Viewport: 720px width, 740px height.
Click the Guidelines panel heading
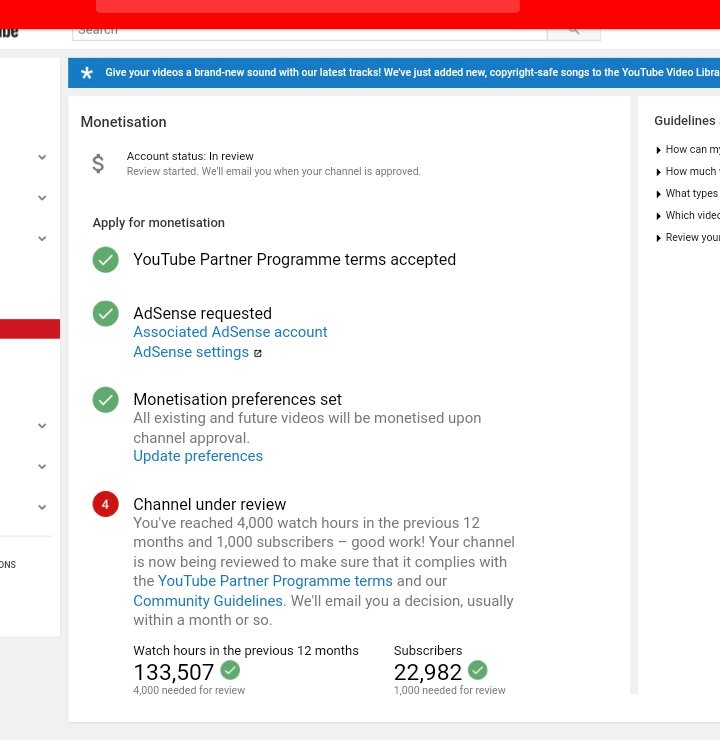coord(685,121)
